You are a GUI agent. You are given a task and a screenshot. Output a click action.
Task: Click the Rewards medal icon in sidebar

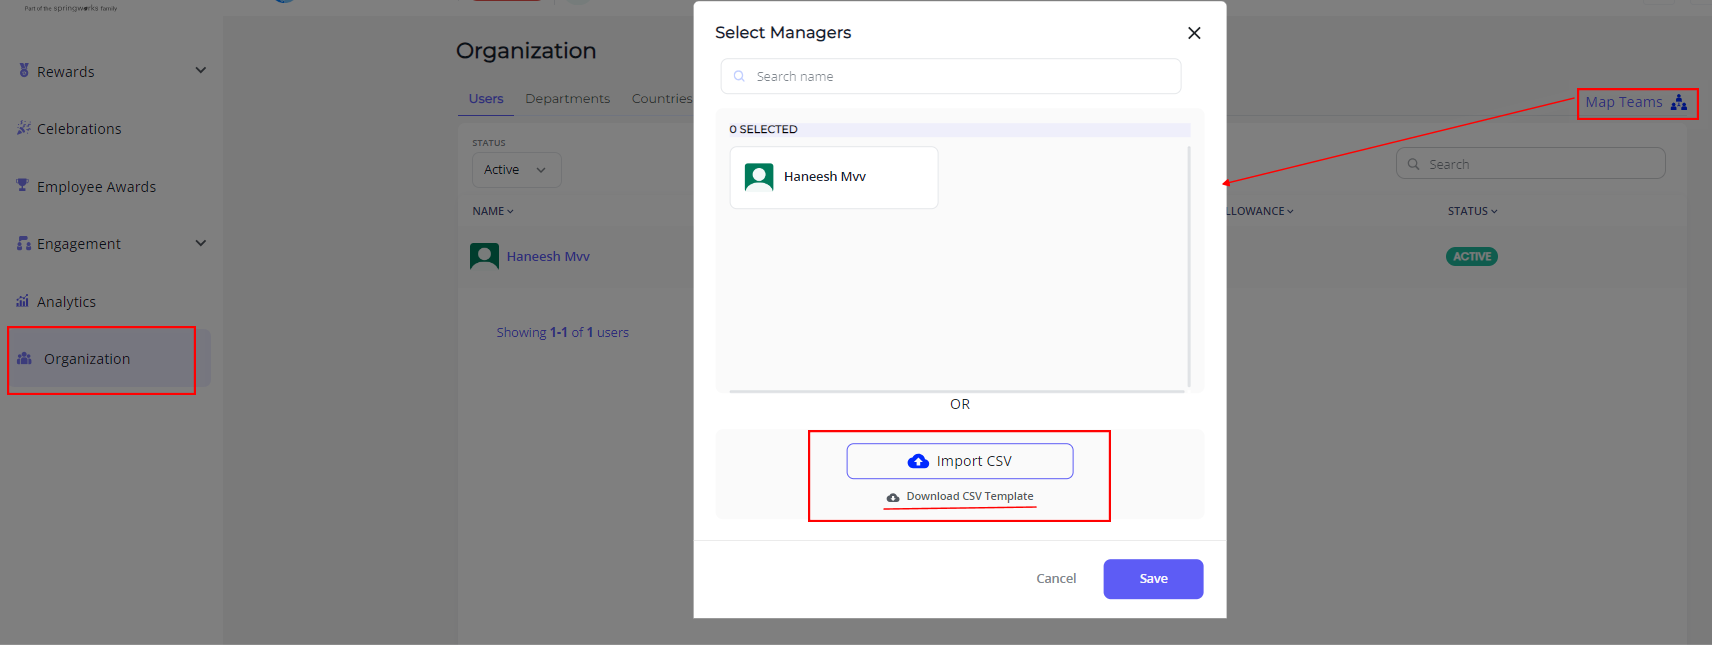click(x=24, y=71)
